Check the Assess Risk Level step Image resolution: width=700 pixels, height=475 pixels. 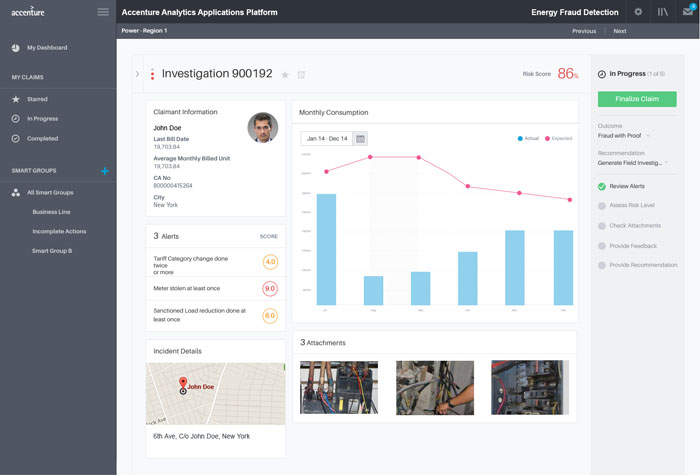[x=602, y=206]
